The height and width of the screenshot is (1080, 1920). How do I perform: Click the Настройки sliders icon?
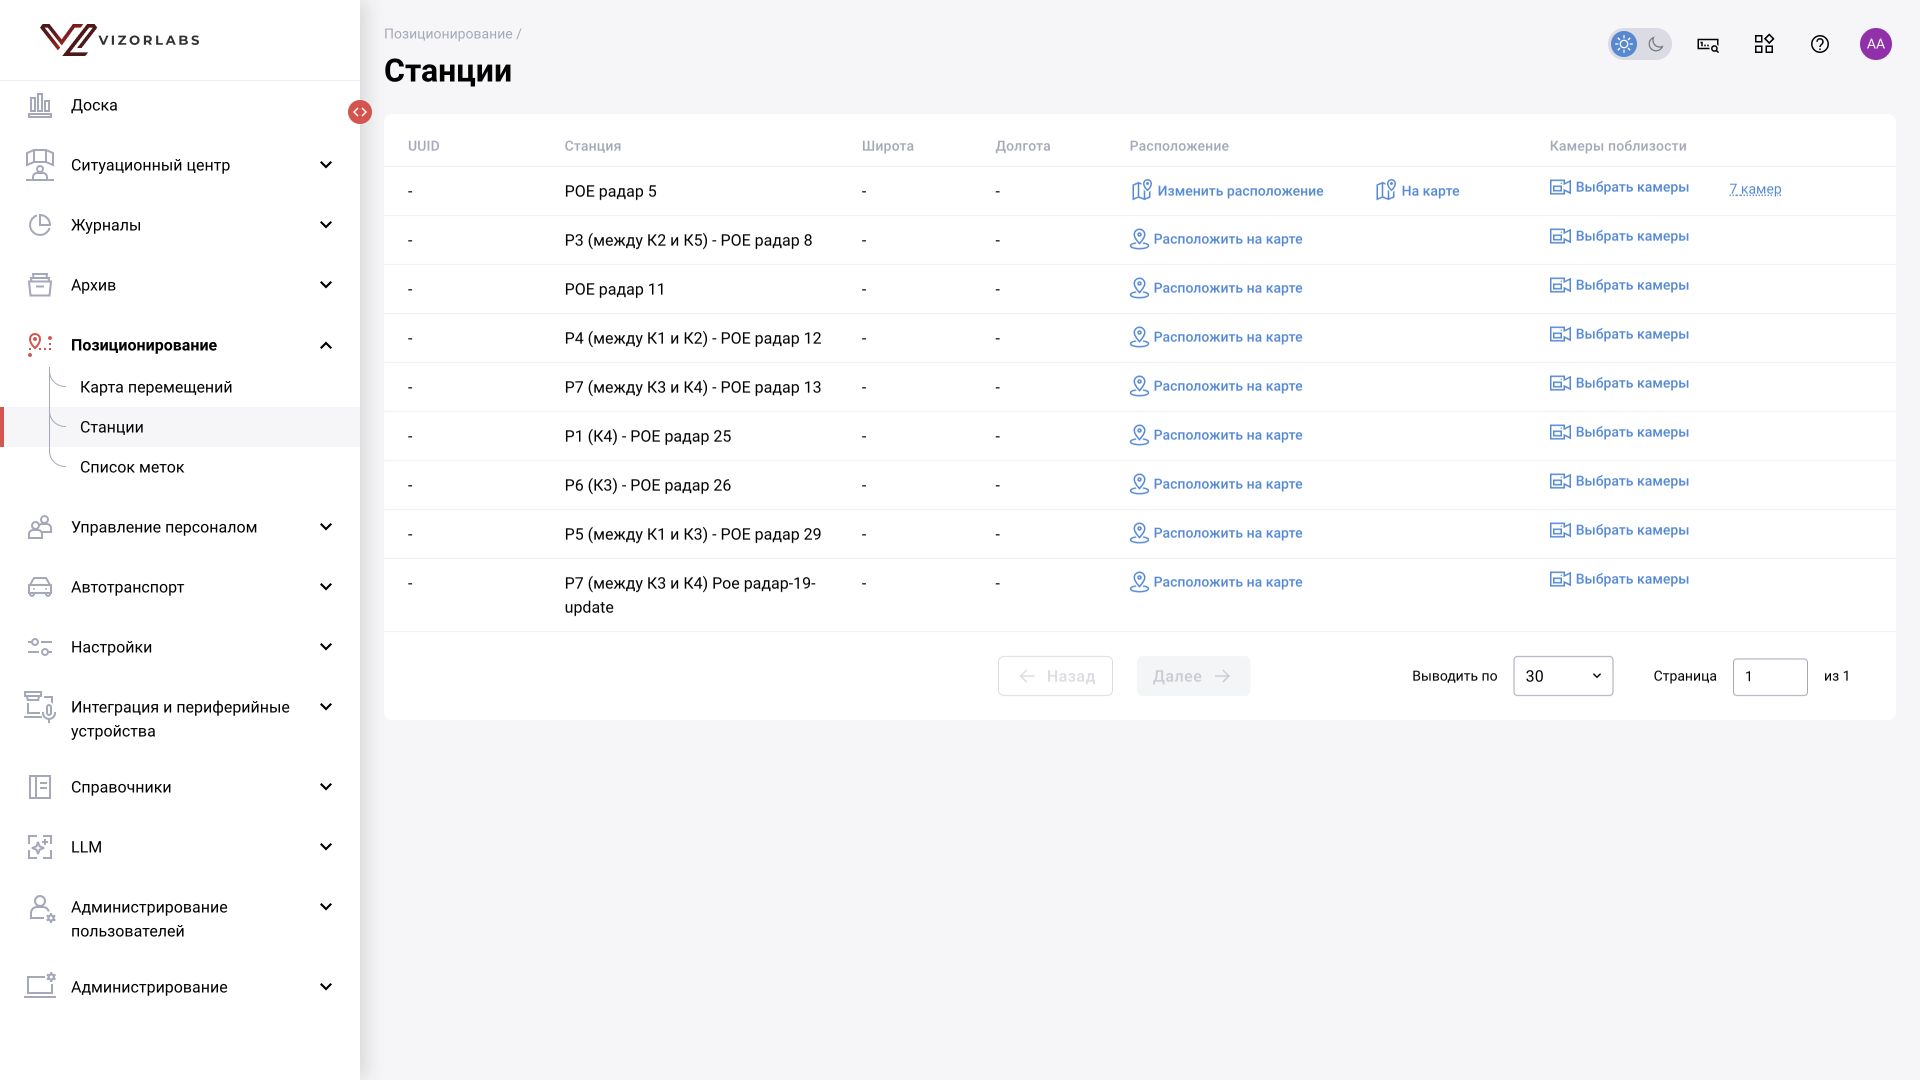40,647
